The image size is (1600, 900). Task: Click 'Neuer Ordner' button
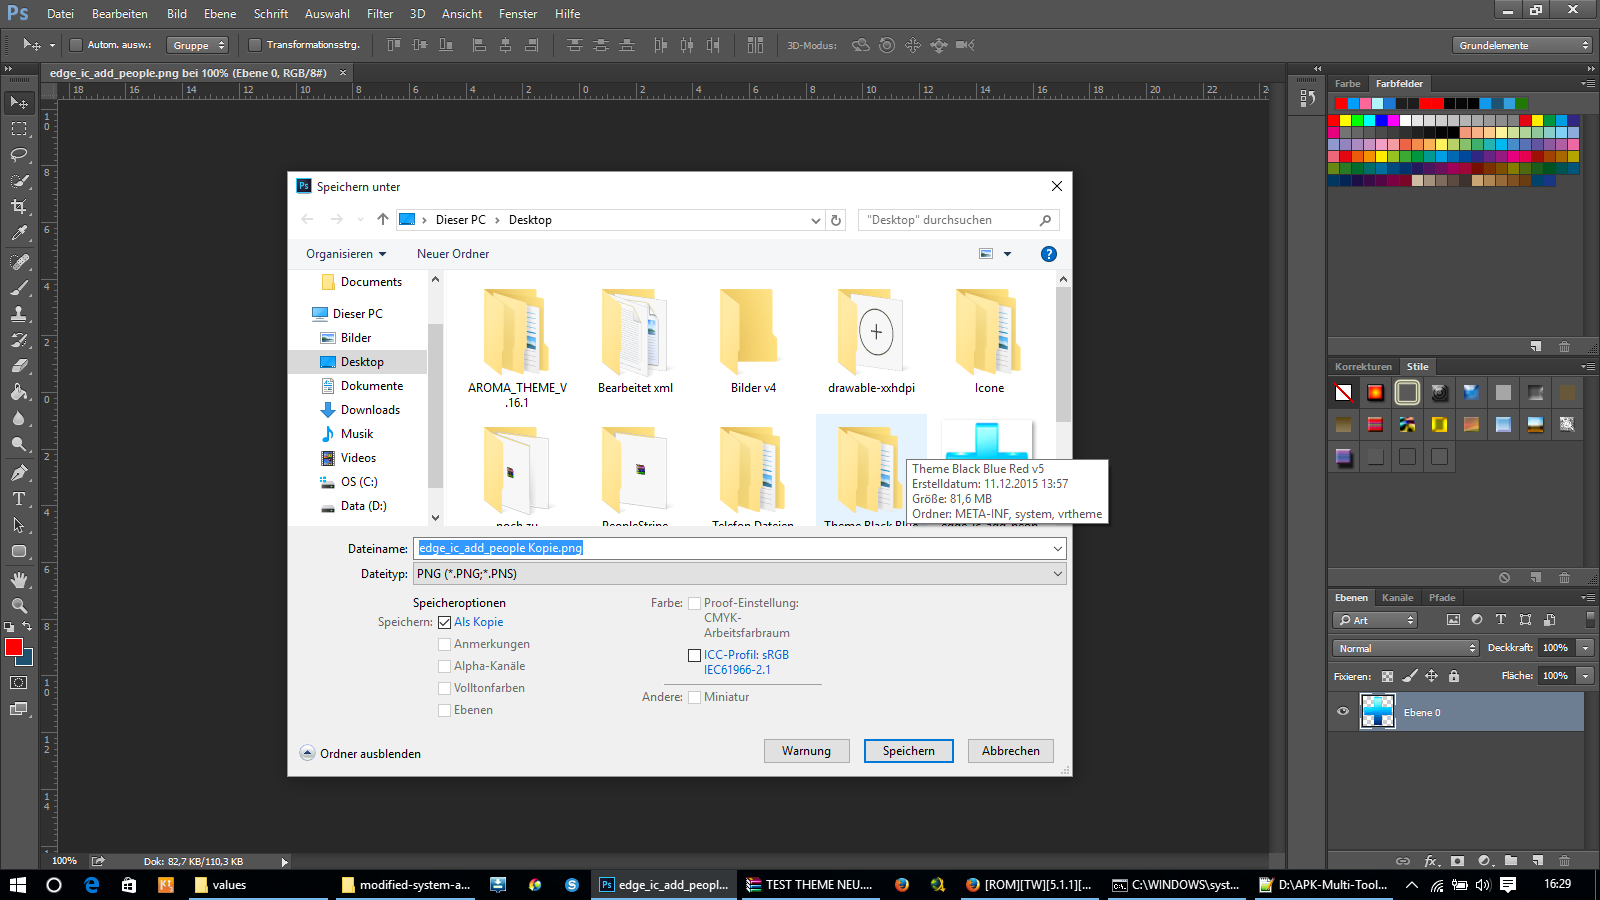453,254
